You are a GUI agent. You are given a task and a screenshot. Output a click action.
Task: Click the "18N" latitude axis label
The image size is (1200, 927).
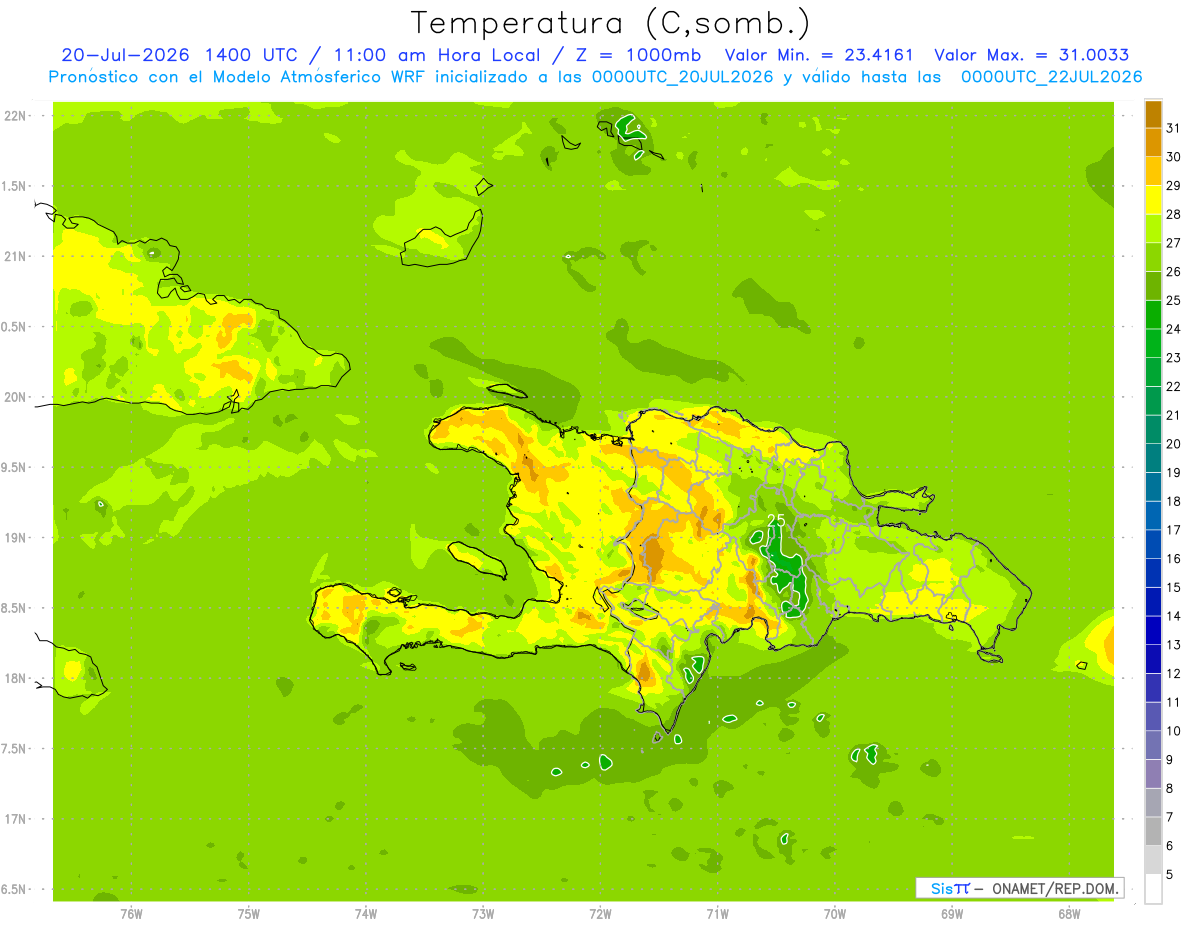pyautogui.click(x=17, y=678)
